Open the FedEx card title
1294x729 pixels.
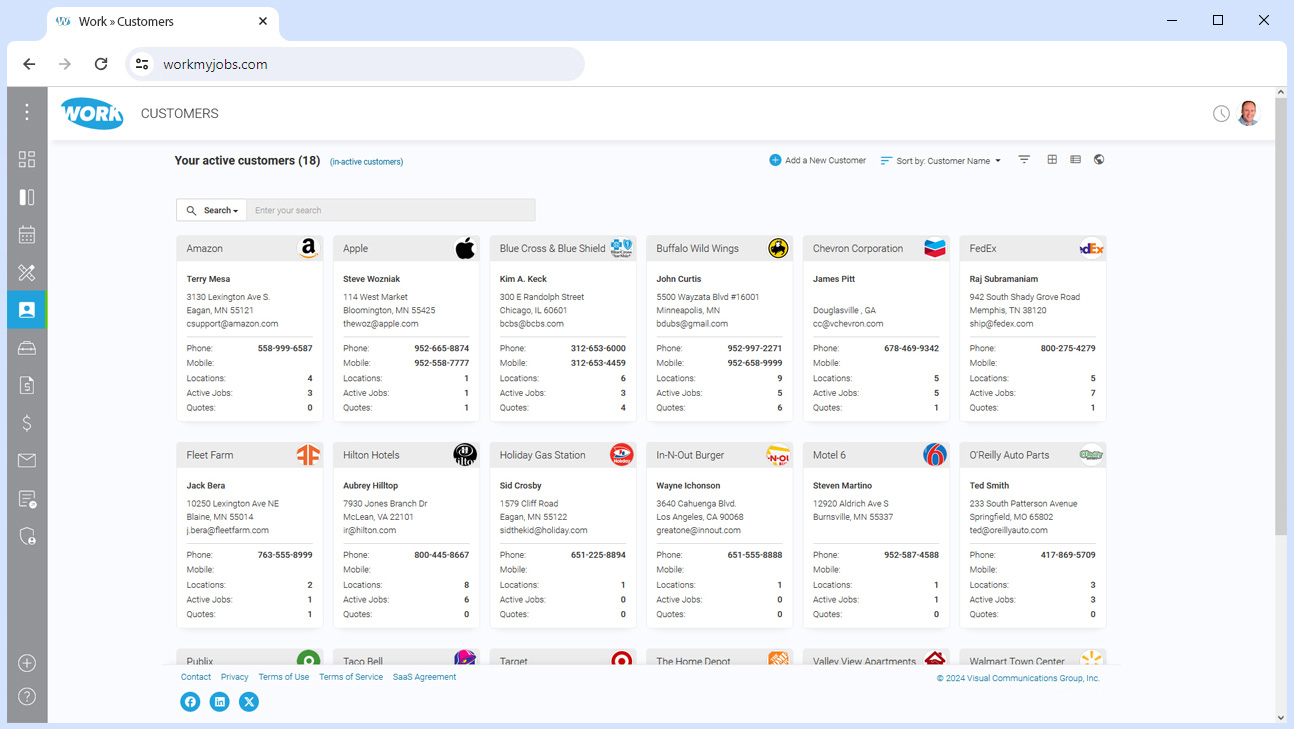coord(983,249)
